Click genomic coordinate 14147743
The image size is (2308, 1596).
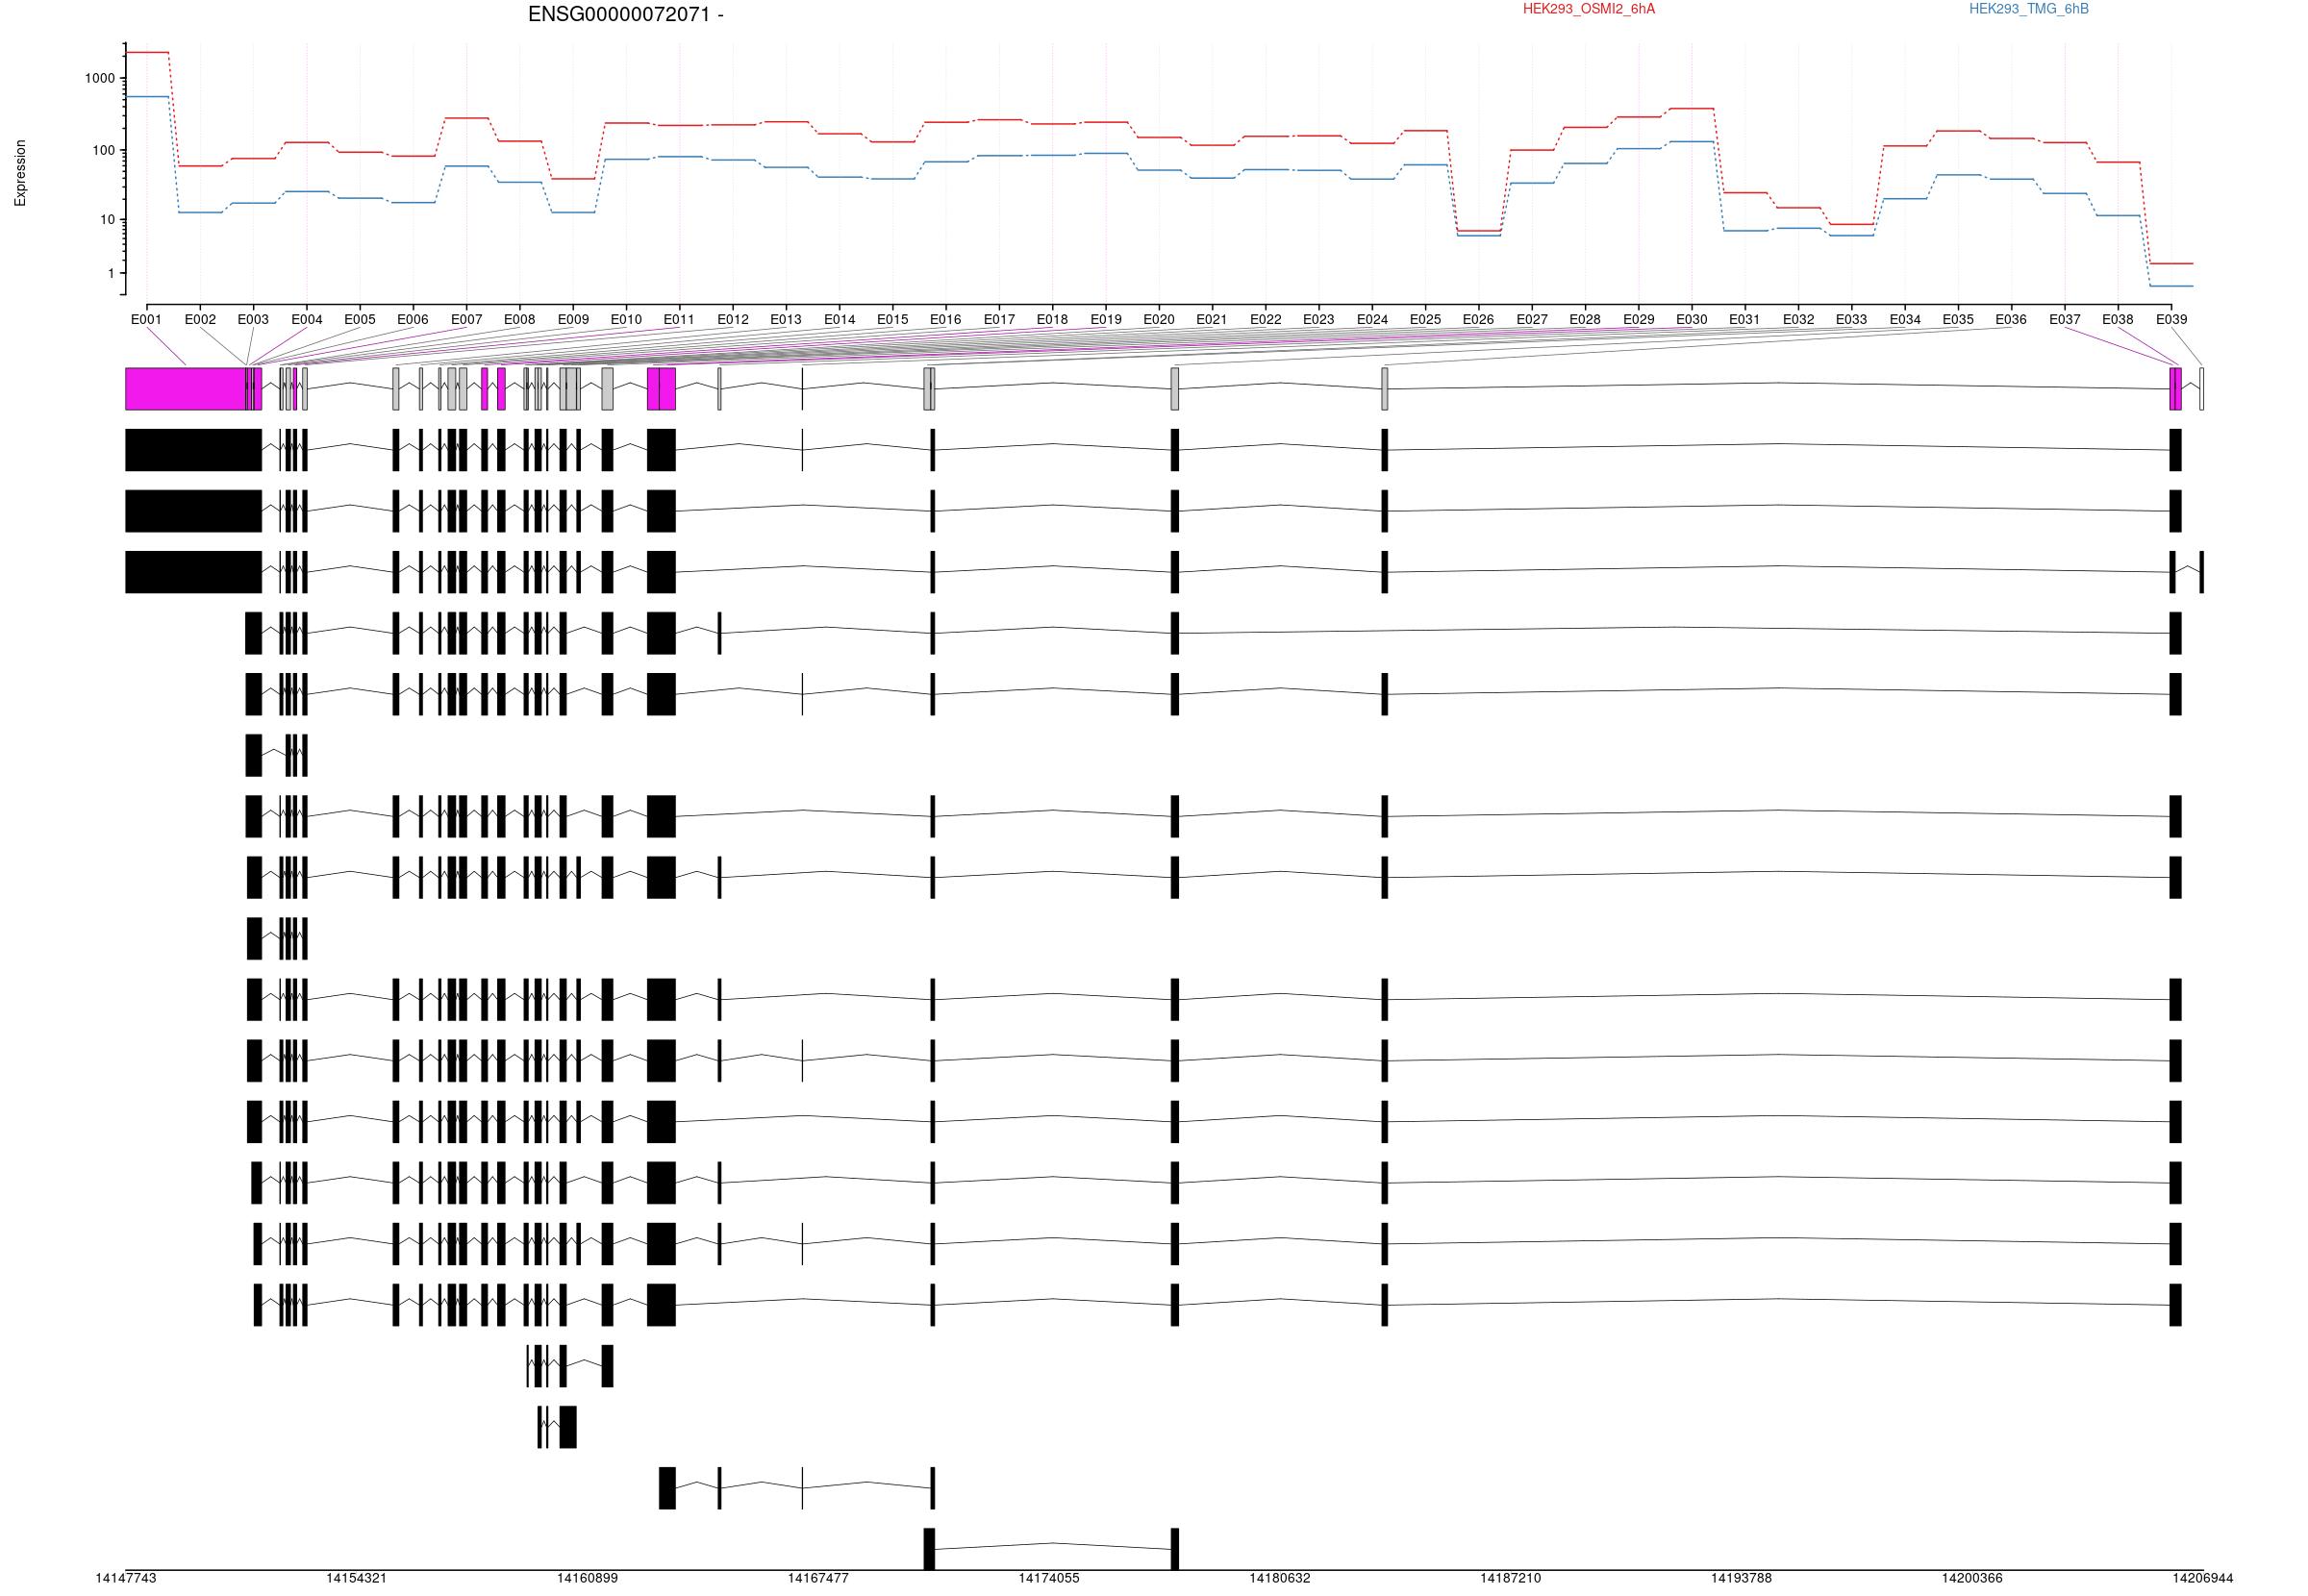(x=126, y=1578)
